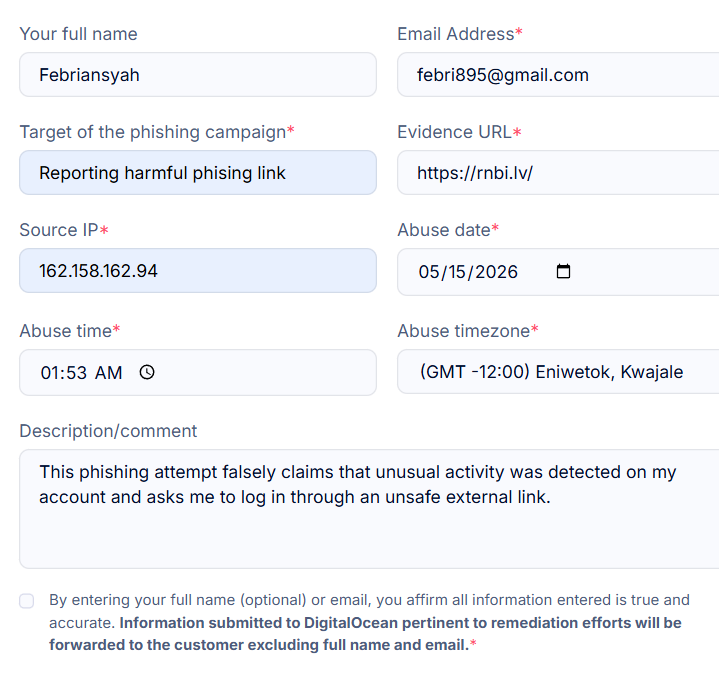Click into the Email Address field
The image size is (719, 675).
[x=558, y=75]
